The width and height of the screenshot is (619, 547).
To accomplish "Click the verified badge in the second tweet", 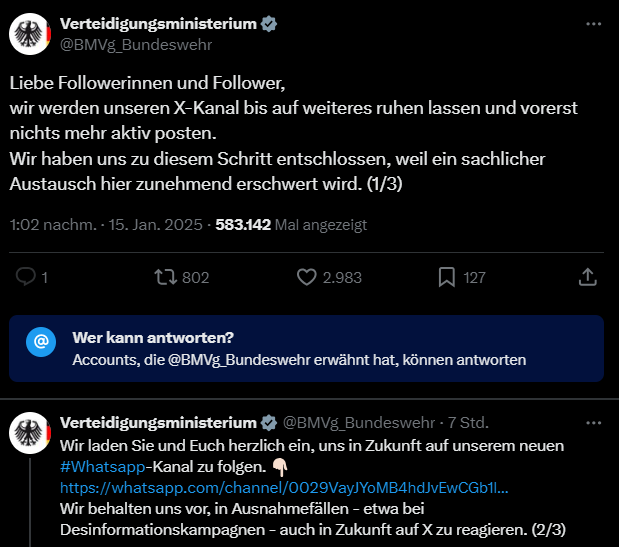I will [268, 422].
